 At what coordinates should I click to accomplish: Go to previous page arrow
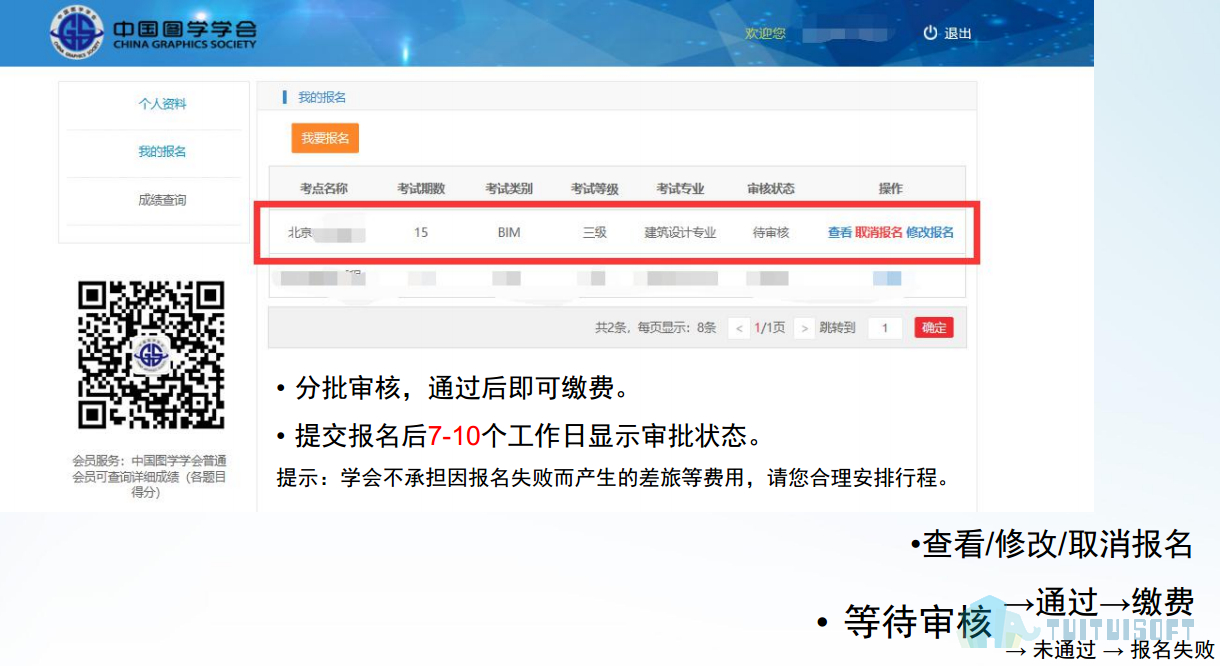[739, 328]
